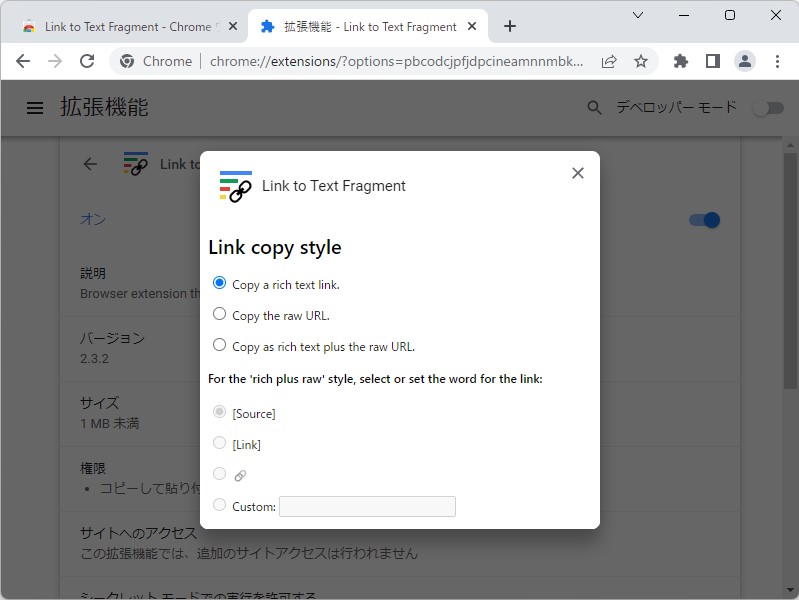Viewport: 799px width, 600px height.
Task: Choose the [Source] link word option
Action: [219, 412]
